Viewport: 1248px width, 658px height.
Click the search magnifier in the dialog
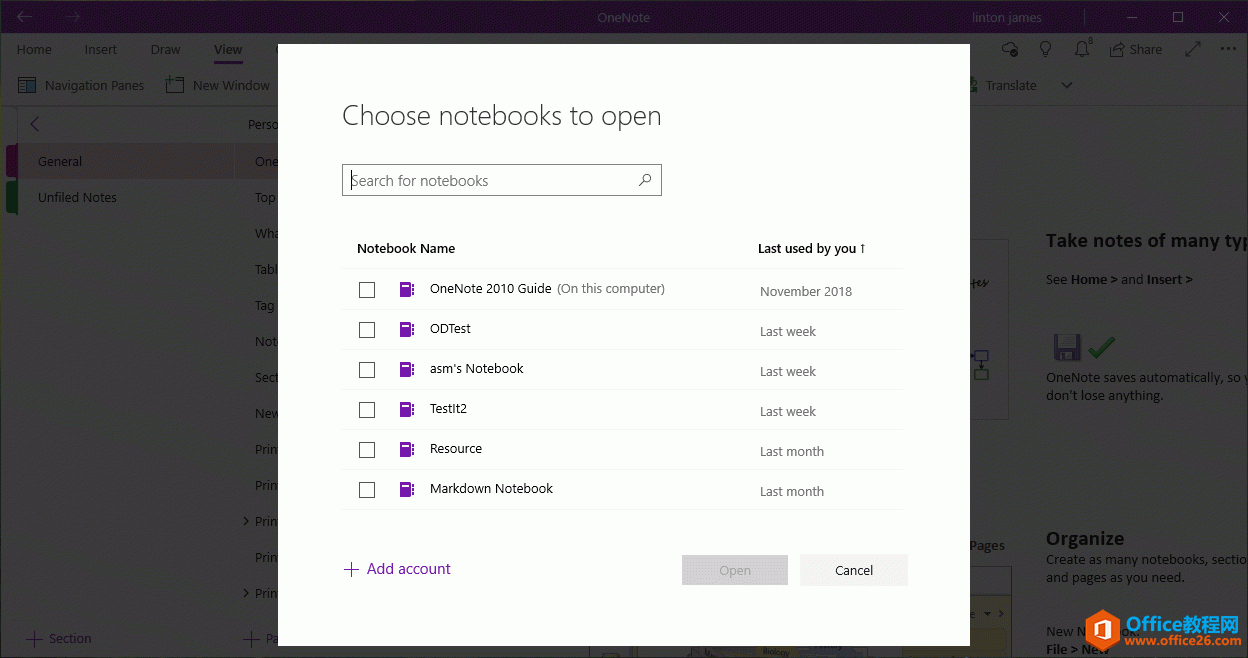645,180
